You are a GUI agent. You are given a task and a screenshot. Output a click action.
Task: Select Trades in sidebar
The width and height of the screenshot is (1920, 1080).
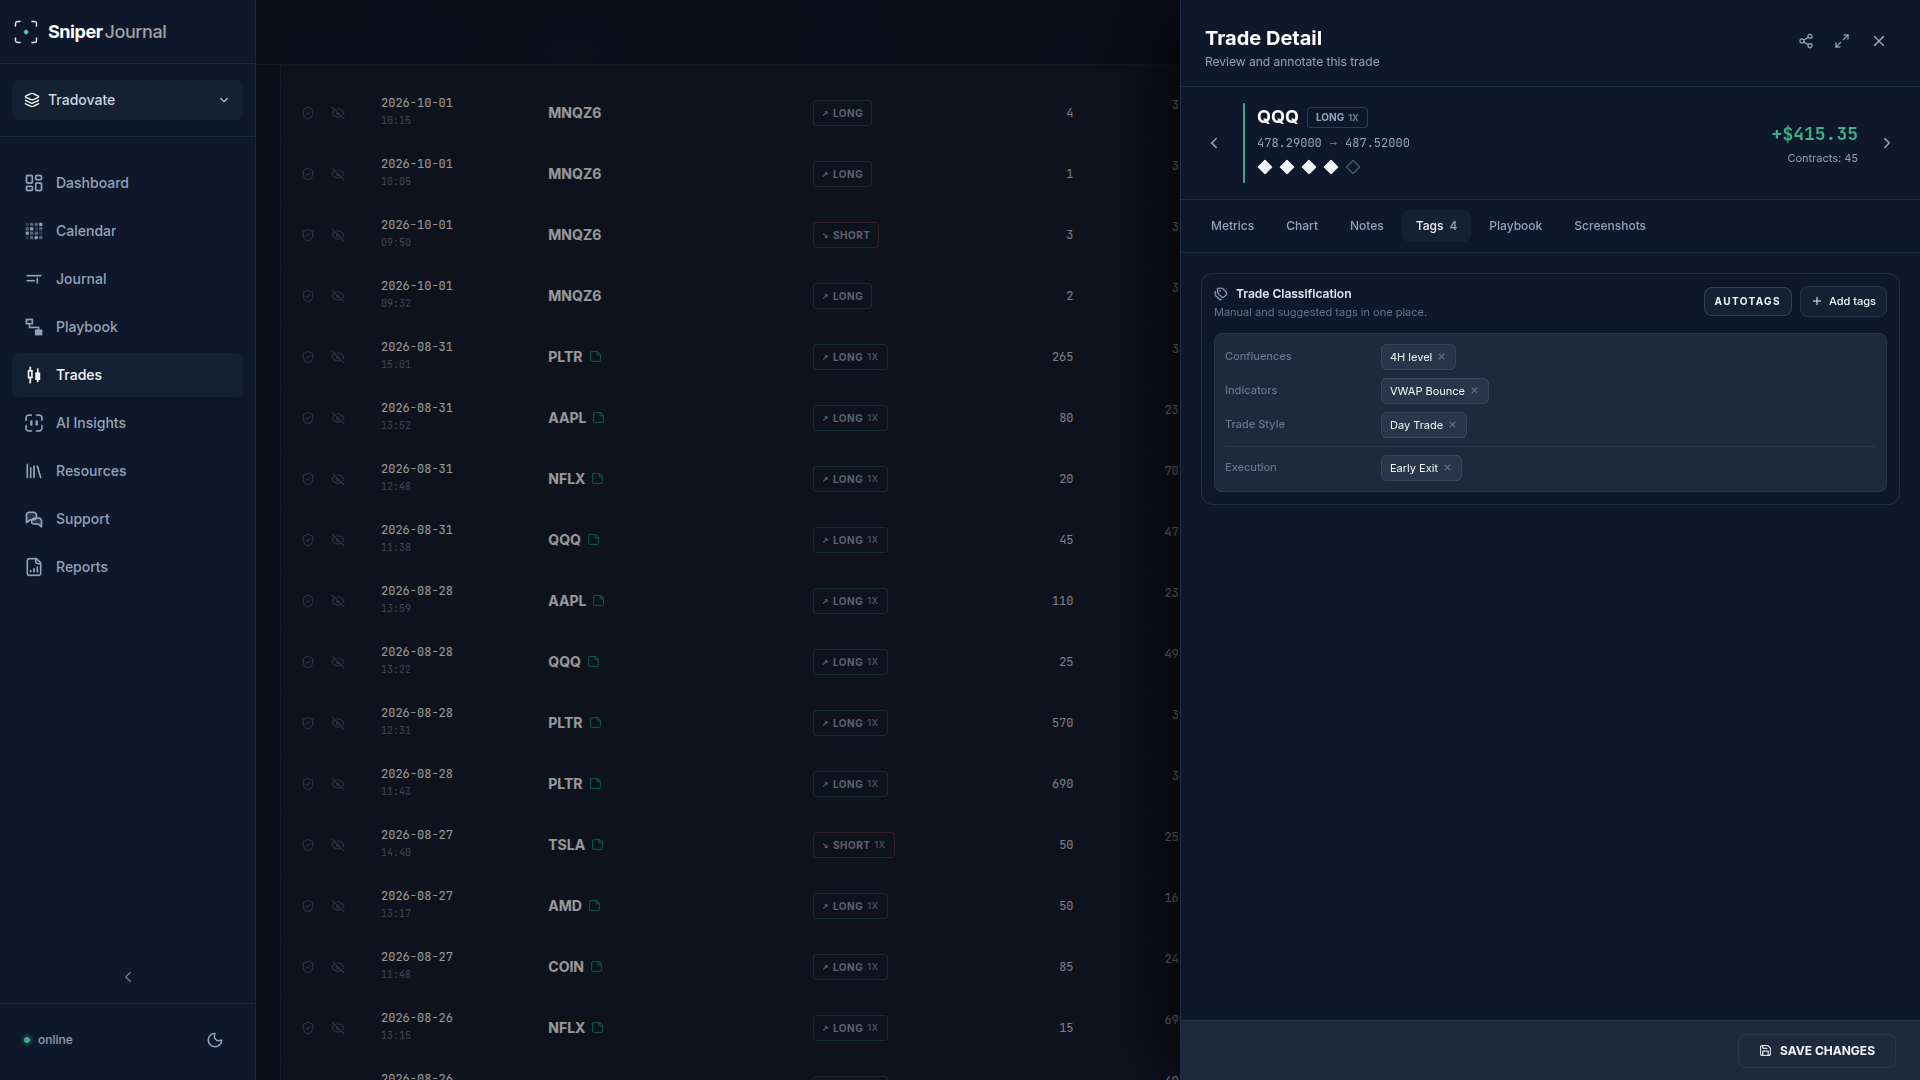pyautogui.click(x=127, y=375)
